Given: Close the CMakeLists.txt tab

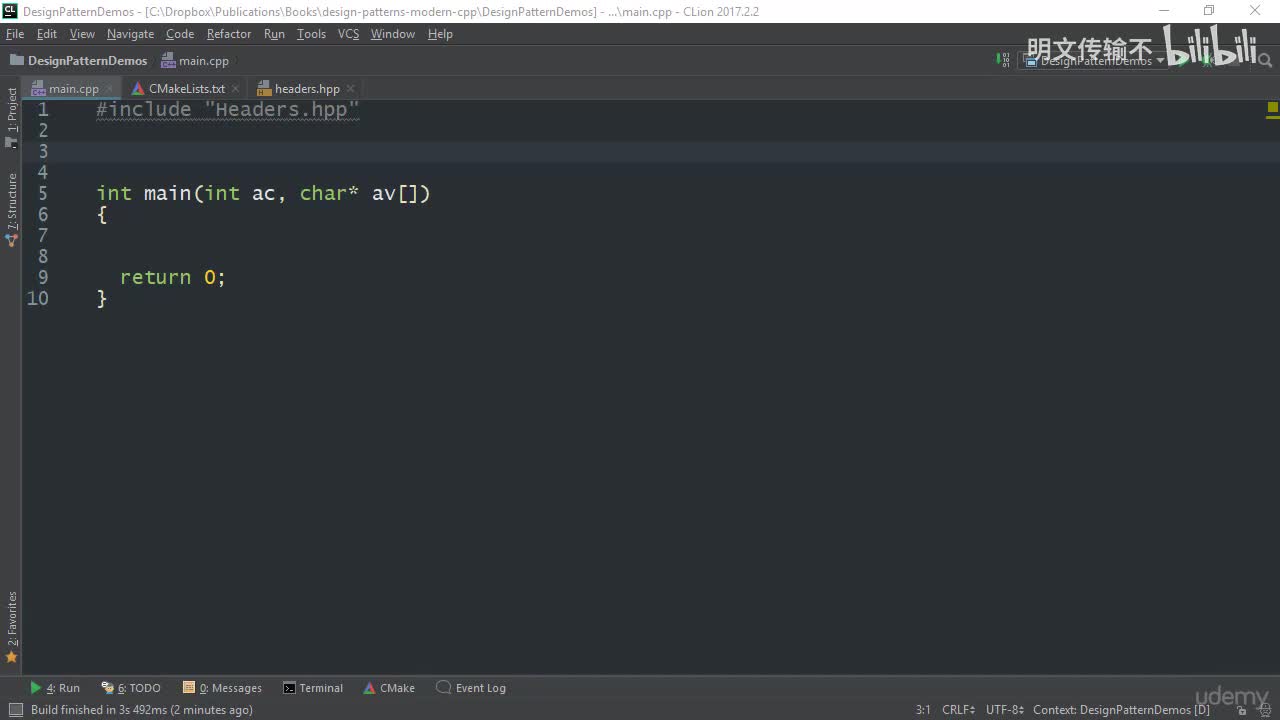Looking at the screenshot, I should [236, 89].
